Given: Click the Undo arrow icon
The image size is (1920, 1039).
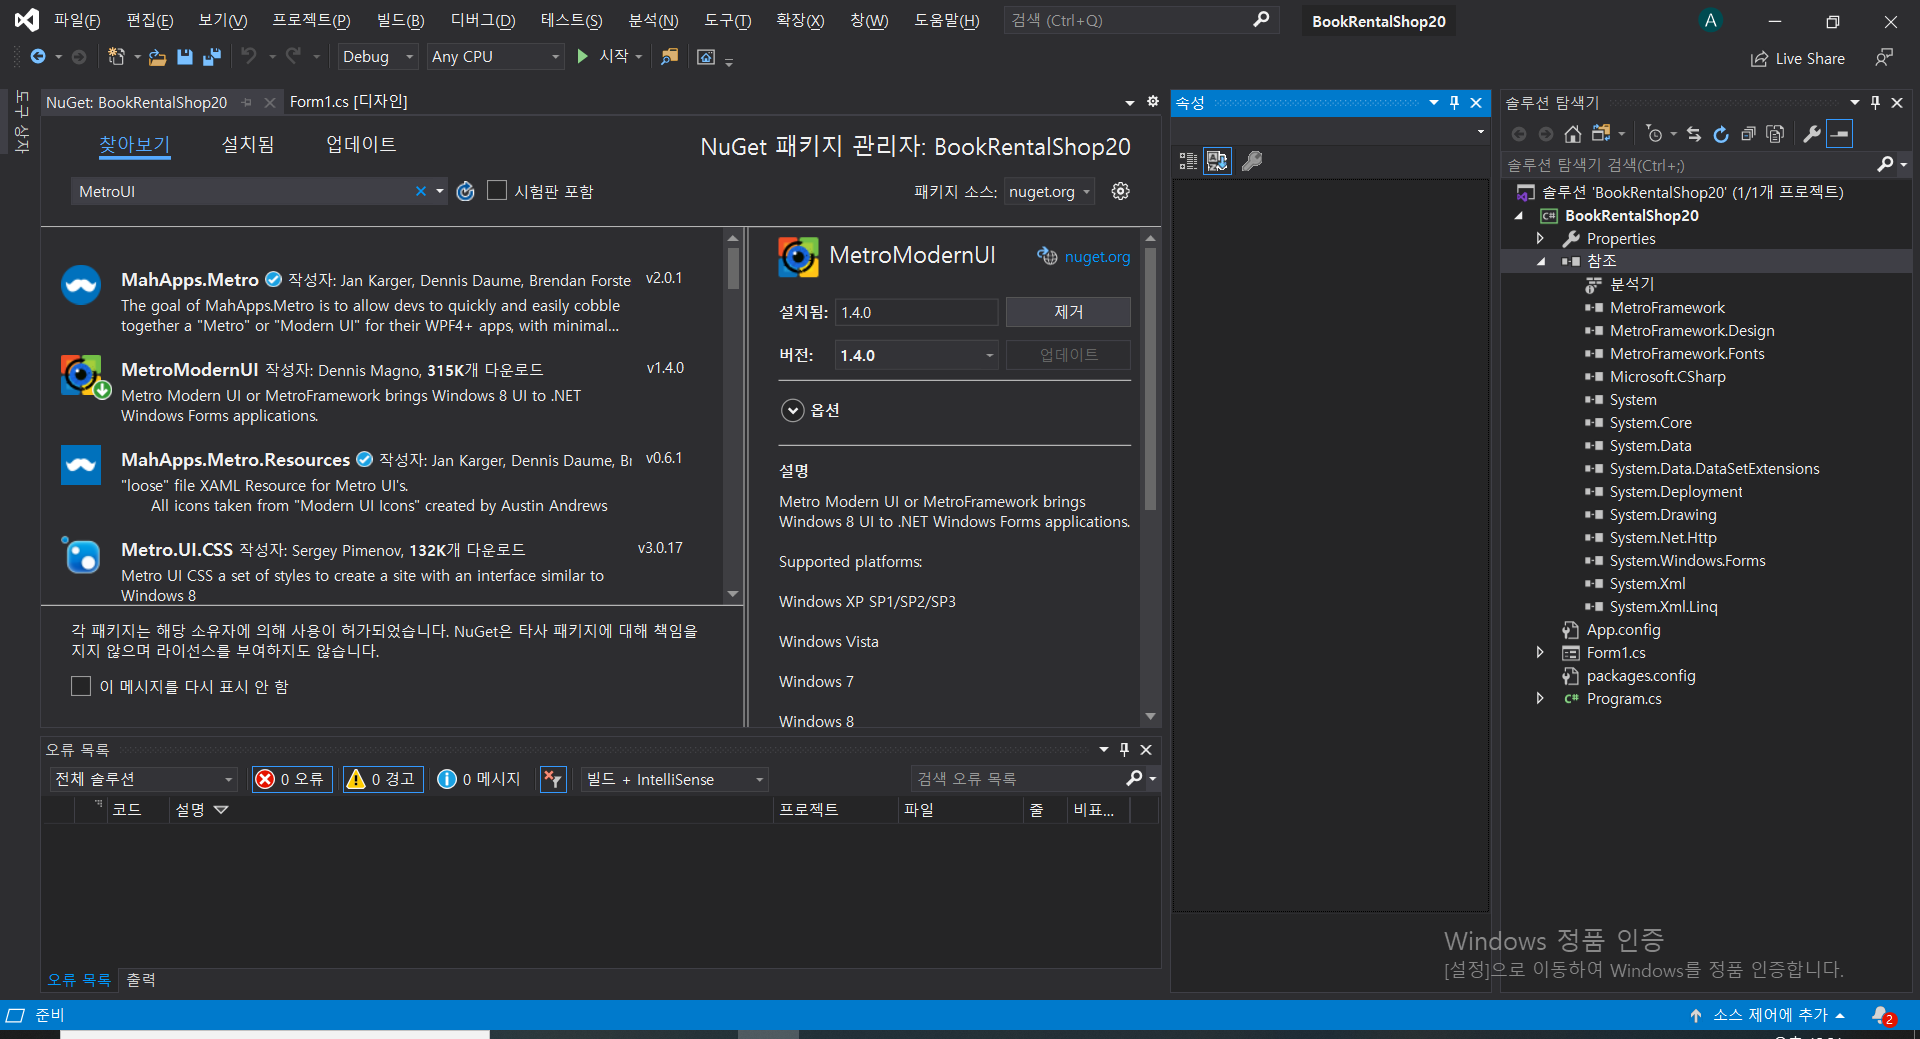Looking at the screenshot, I should tap(249, 56).
